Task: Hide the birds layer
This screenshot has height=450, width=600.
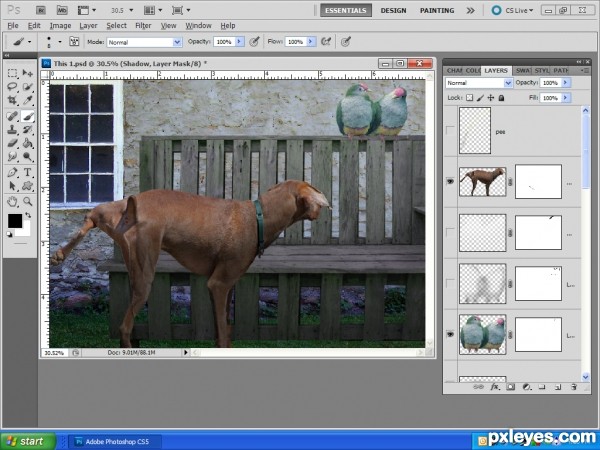Action: pyautogui.click(x=450, y=334)
